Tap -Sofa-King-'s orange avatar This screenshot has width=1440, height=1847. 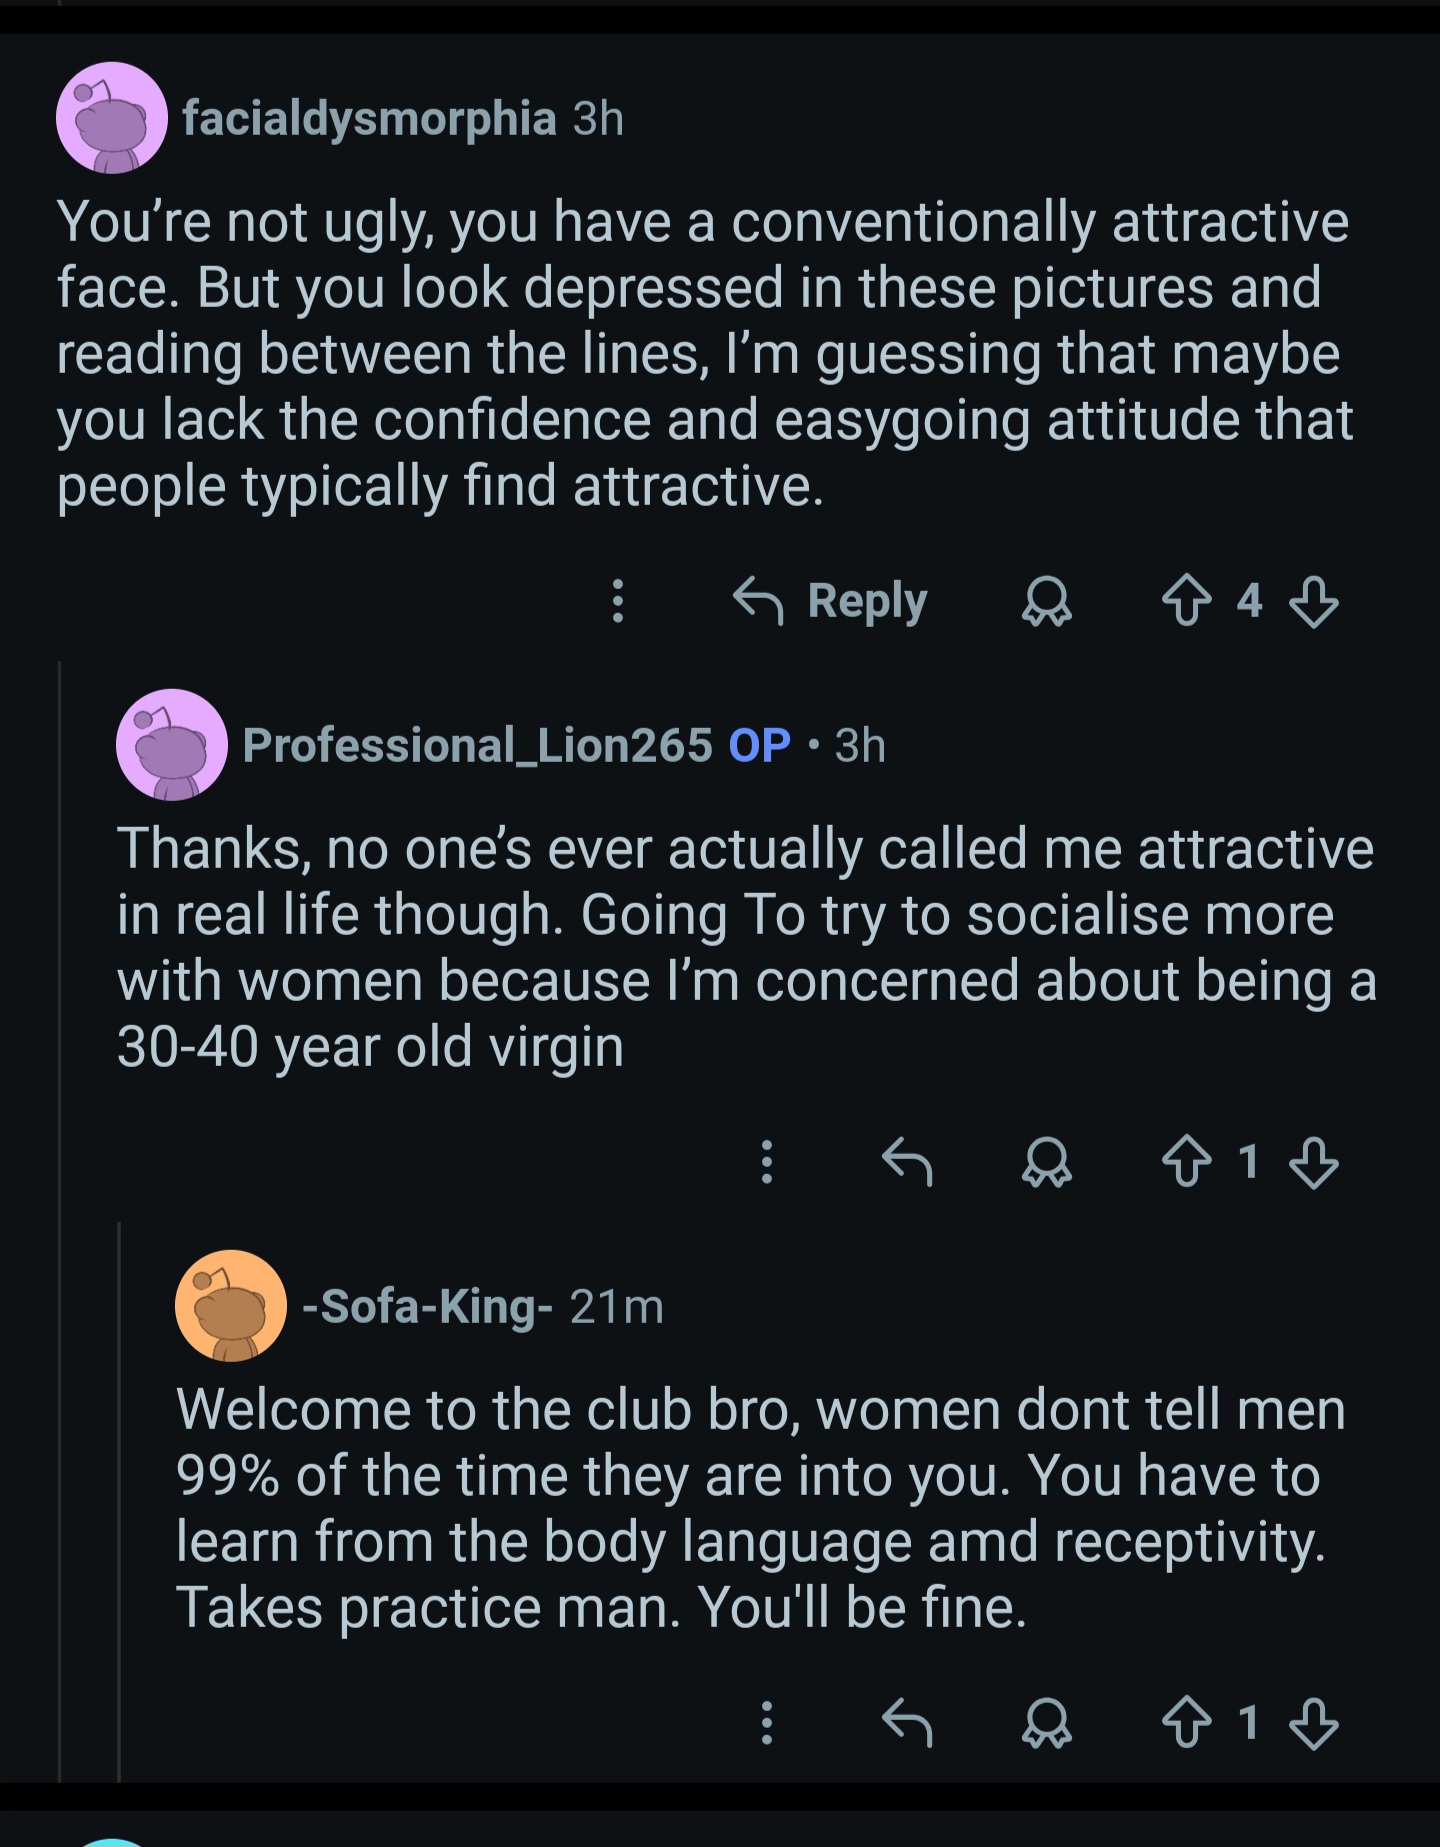(231, 1305)
